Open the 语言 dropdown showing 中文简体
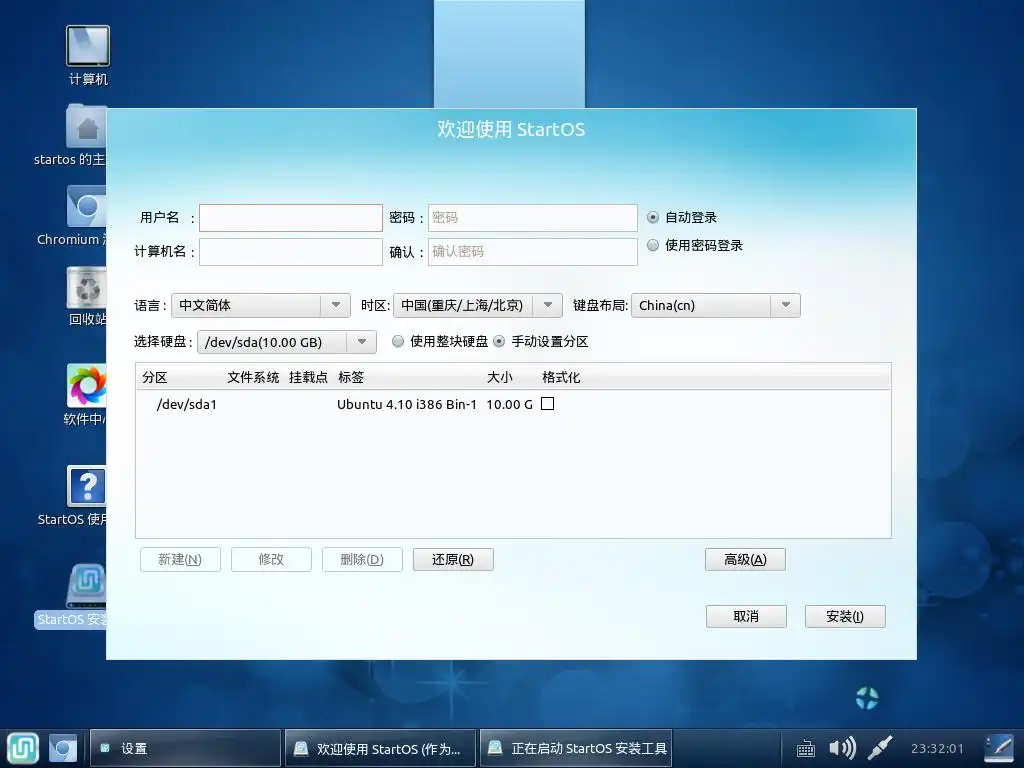The width and height of the screenshot is (1024, 768). [x=261, y=305]
